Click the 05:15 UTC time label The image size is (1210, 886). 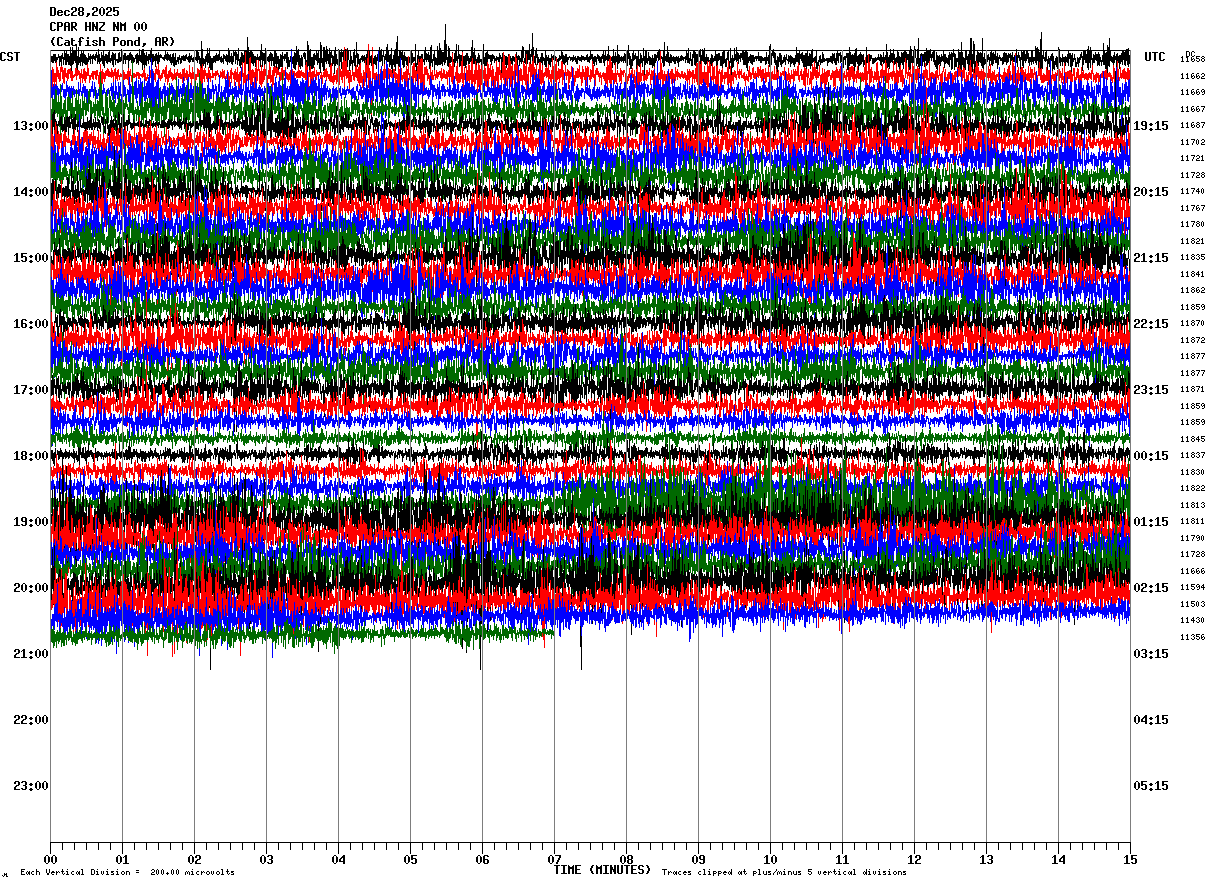pos(1151,786)
